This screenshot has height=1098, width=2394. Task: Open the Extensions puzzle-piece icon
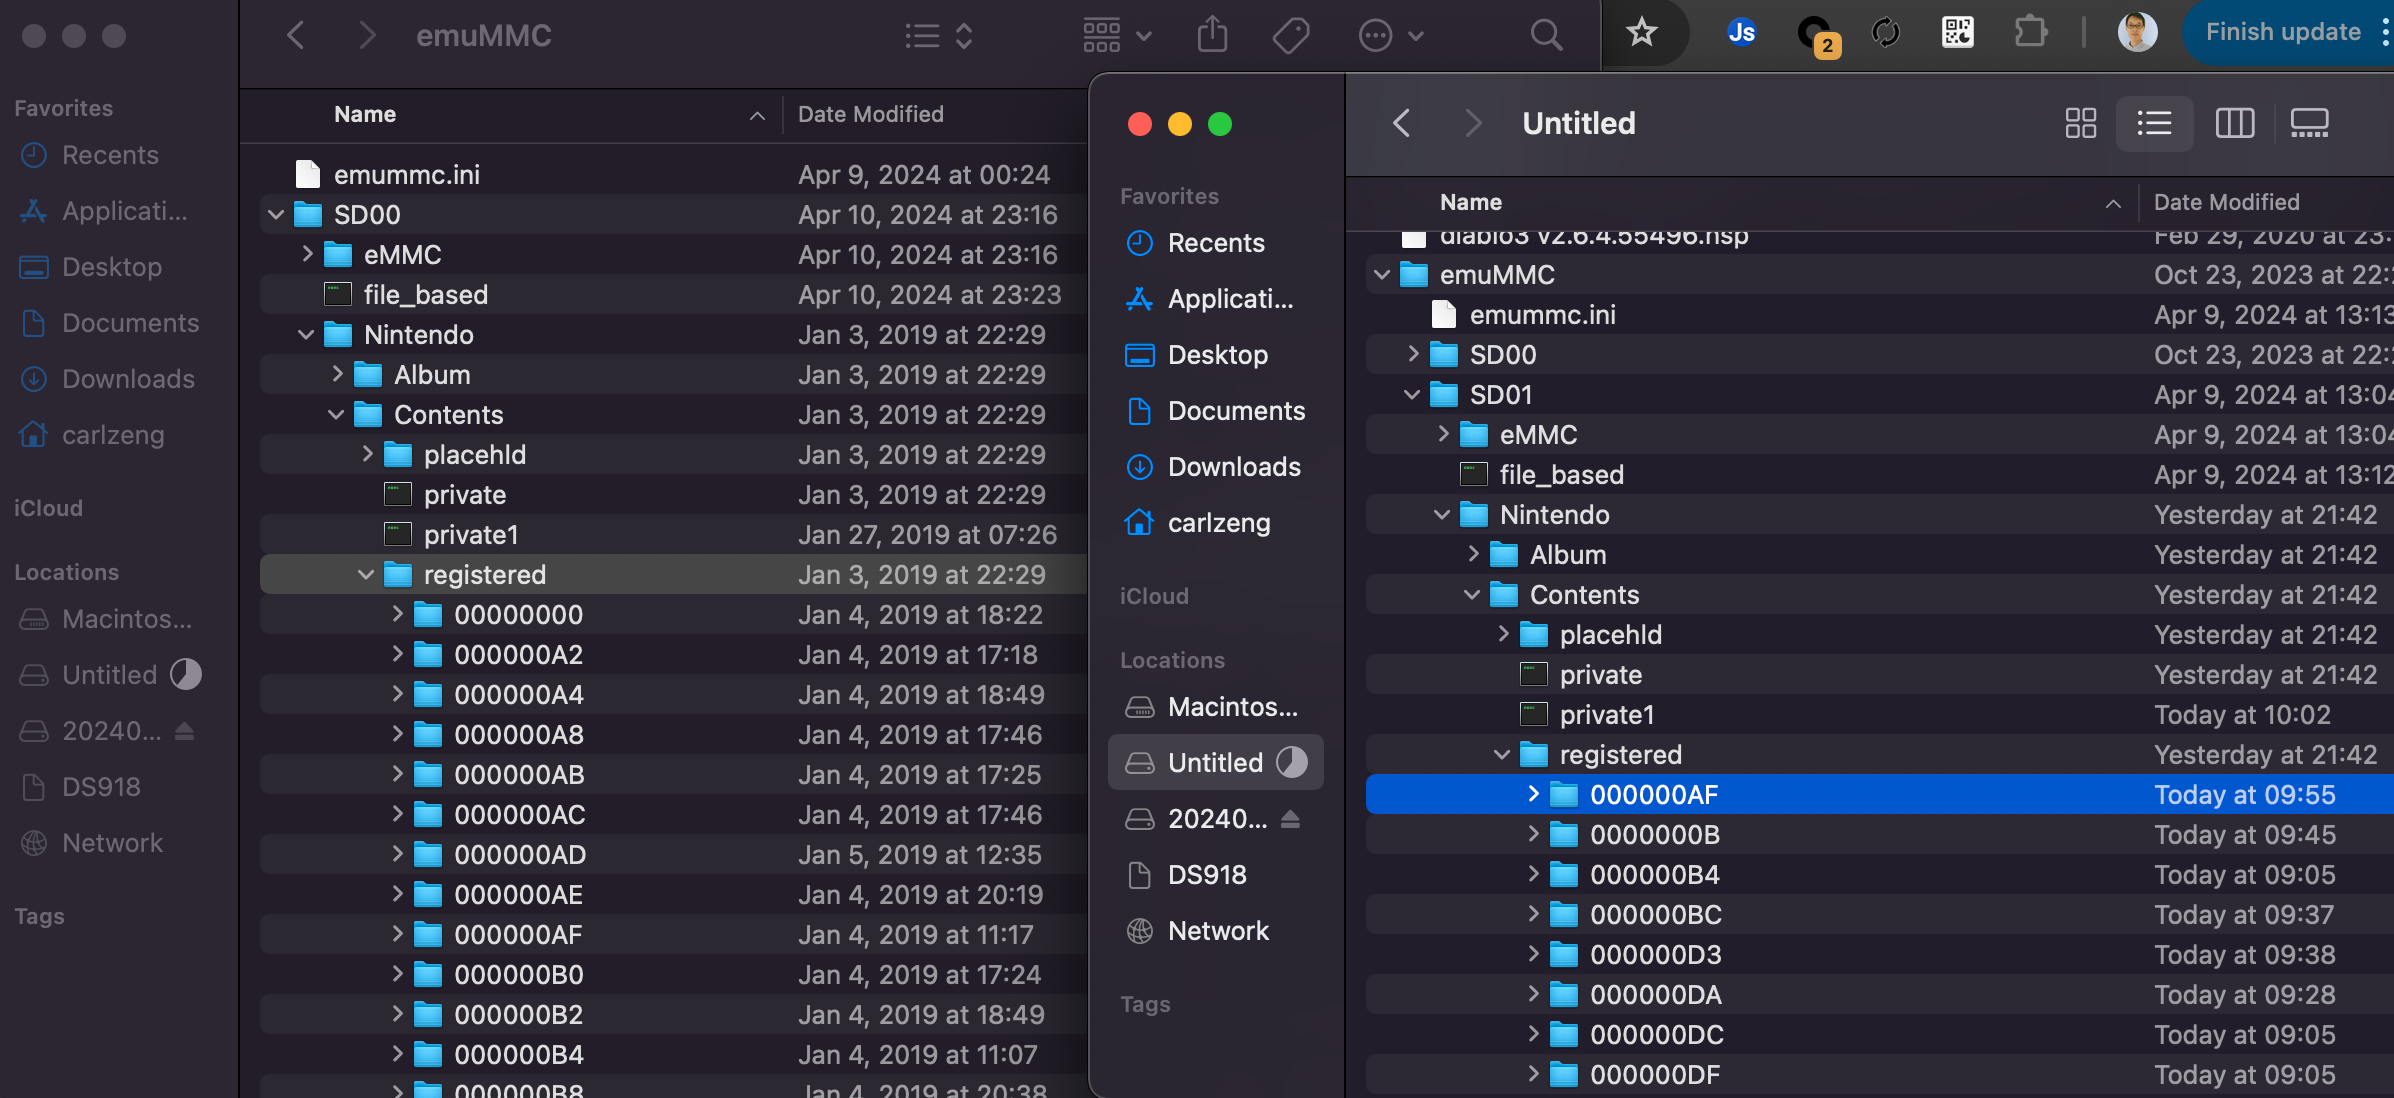pos(2030,32)
